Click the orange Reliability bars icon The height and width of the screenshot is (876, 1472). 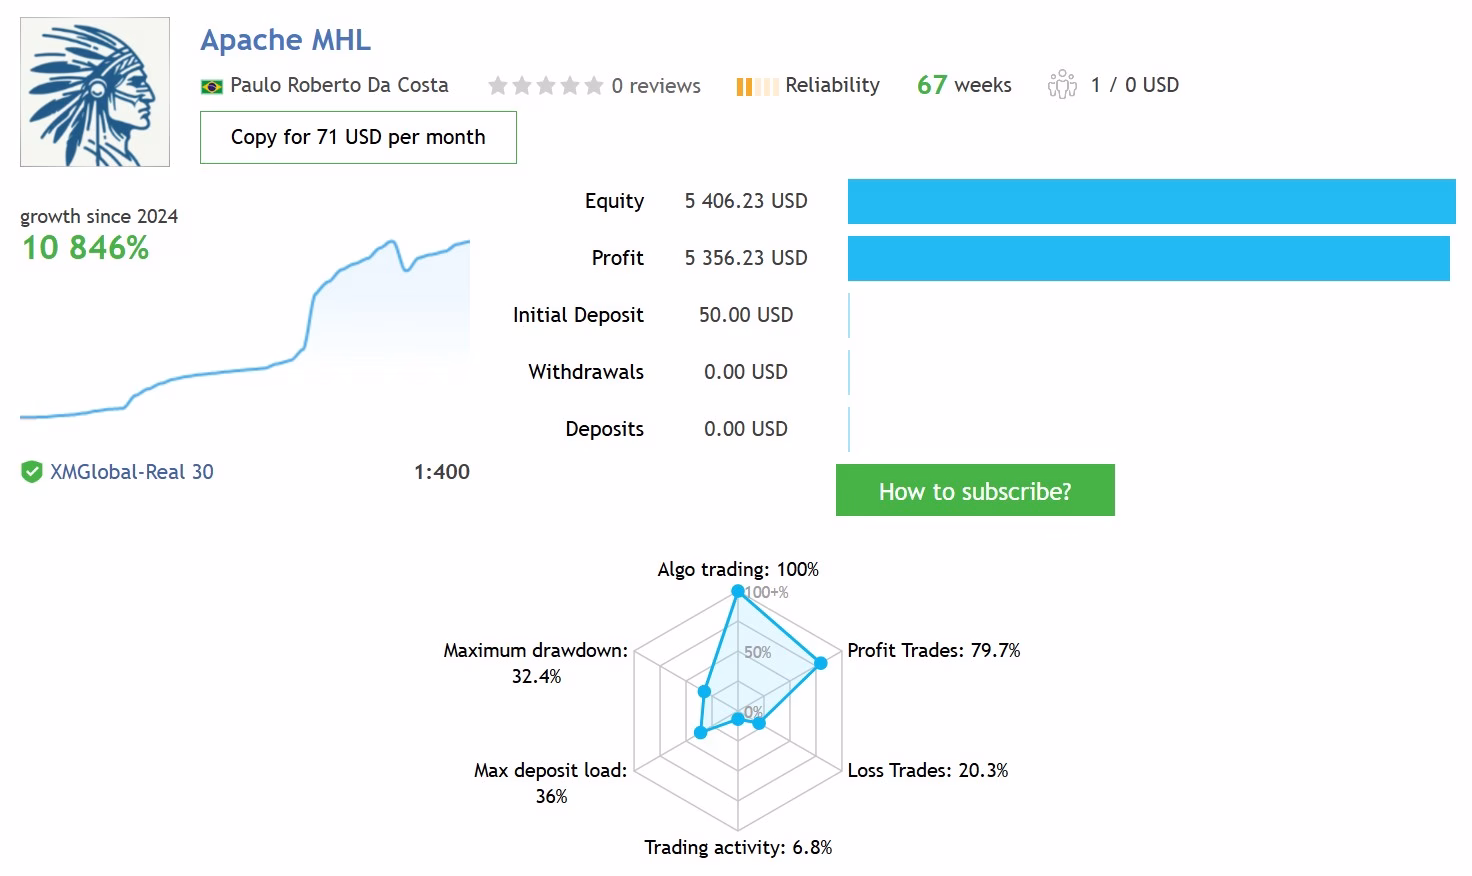[x=756, y=87]
